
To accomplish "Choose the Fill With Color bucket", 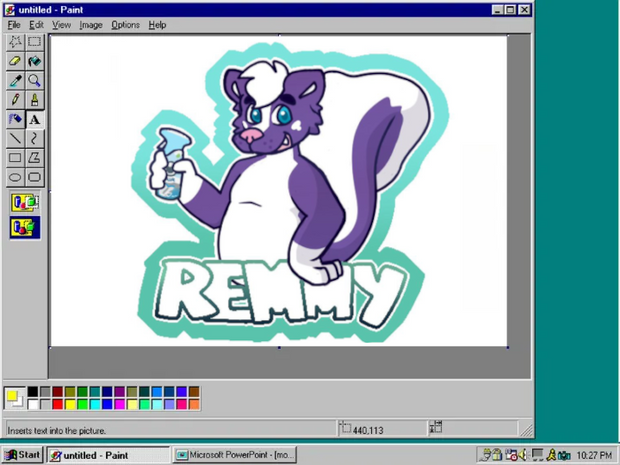I will click(34, 61).
